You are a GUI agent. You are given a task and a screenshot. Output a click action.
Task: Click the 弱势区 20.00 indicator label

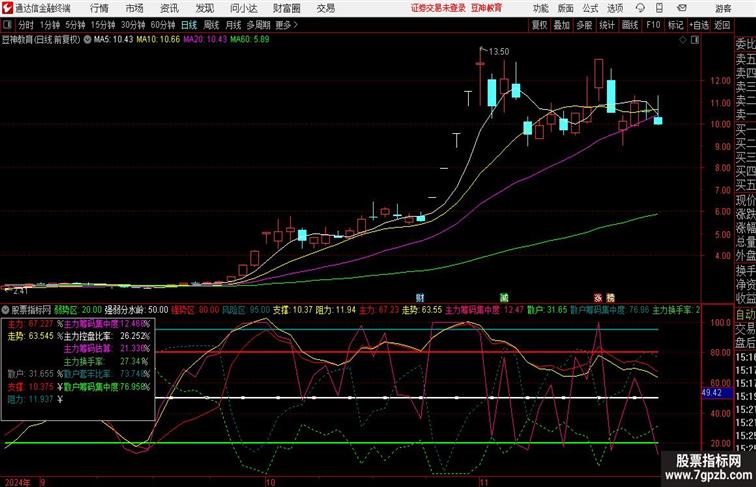(78, 310)
